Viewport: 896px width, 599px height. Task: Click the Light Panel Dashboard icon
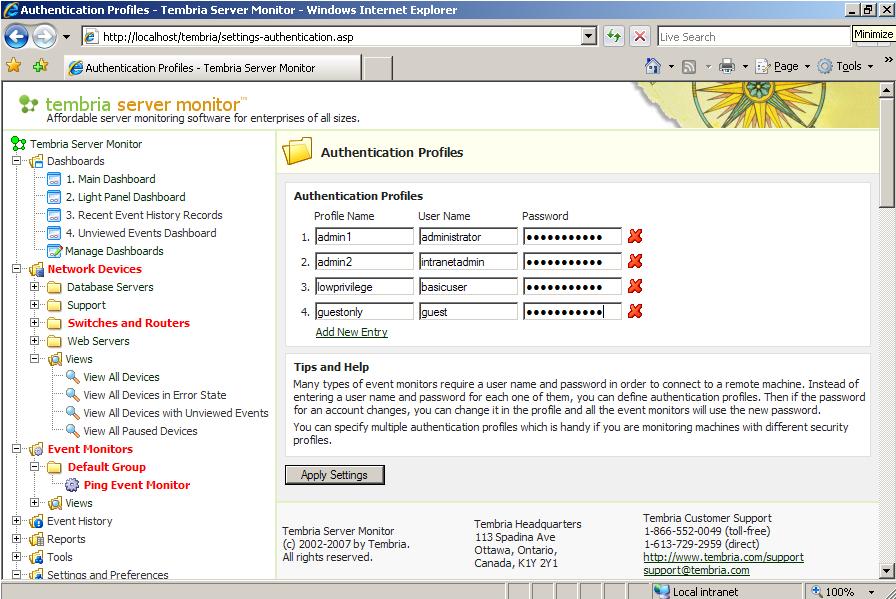click(x=54, y=197)
